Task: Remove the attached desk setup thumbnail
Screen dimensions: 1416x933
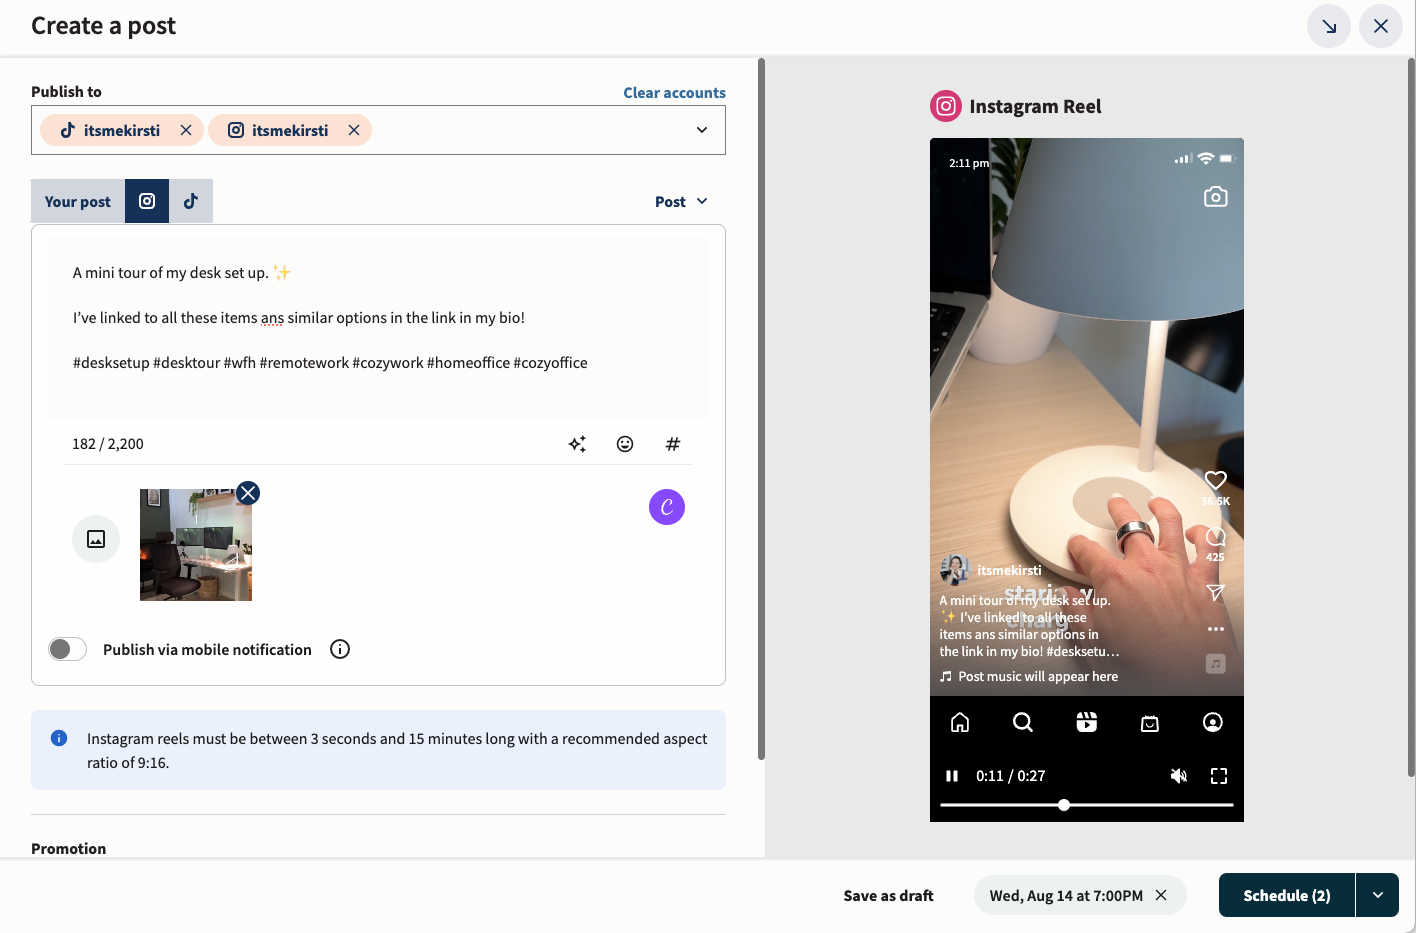Action: pyautogui.click(x=247, y=492)
